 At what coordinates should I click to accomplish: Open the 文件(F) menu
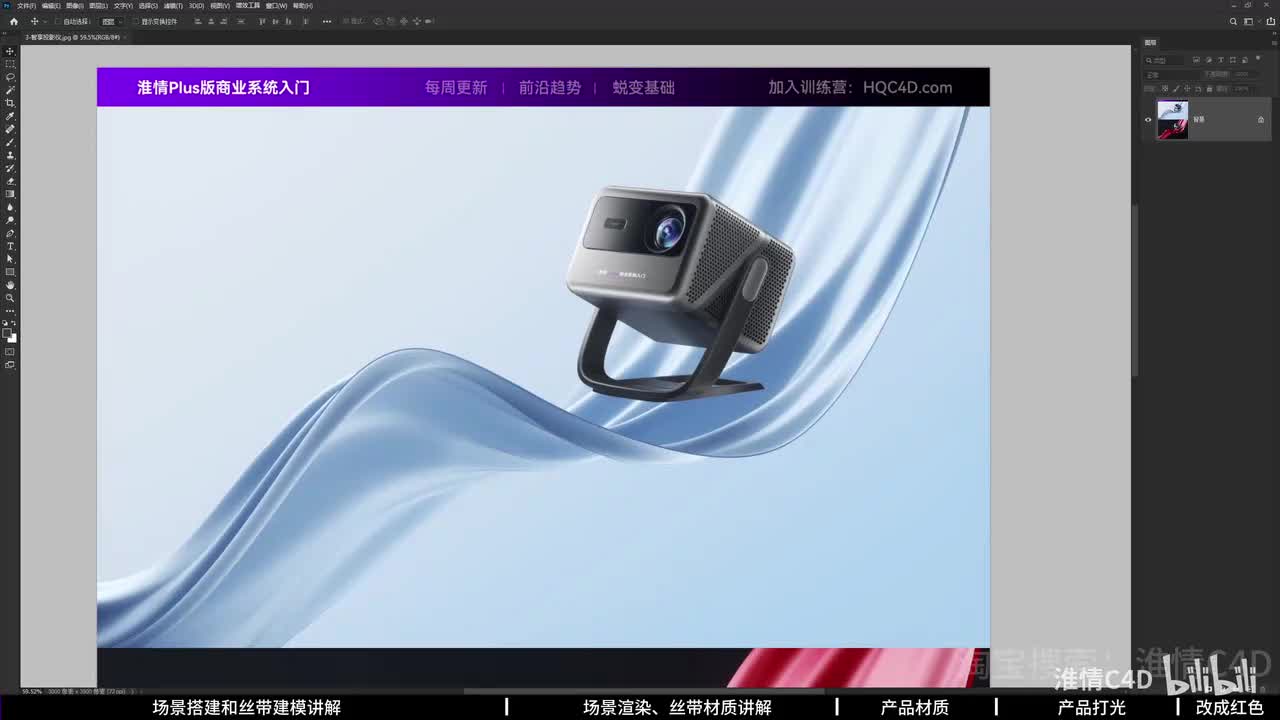coord(26,6)
